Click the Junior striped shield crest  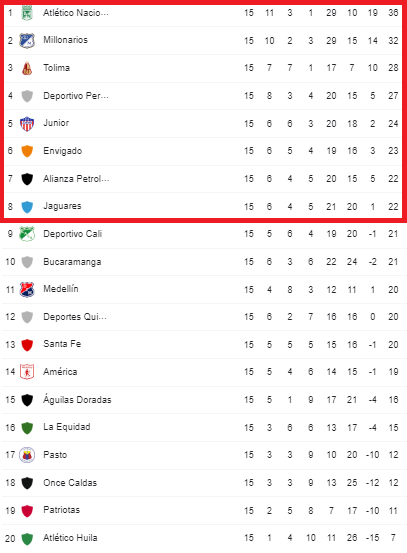click(x=27, y=124)
